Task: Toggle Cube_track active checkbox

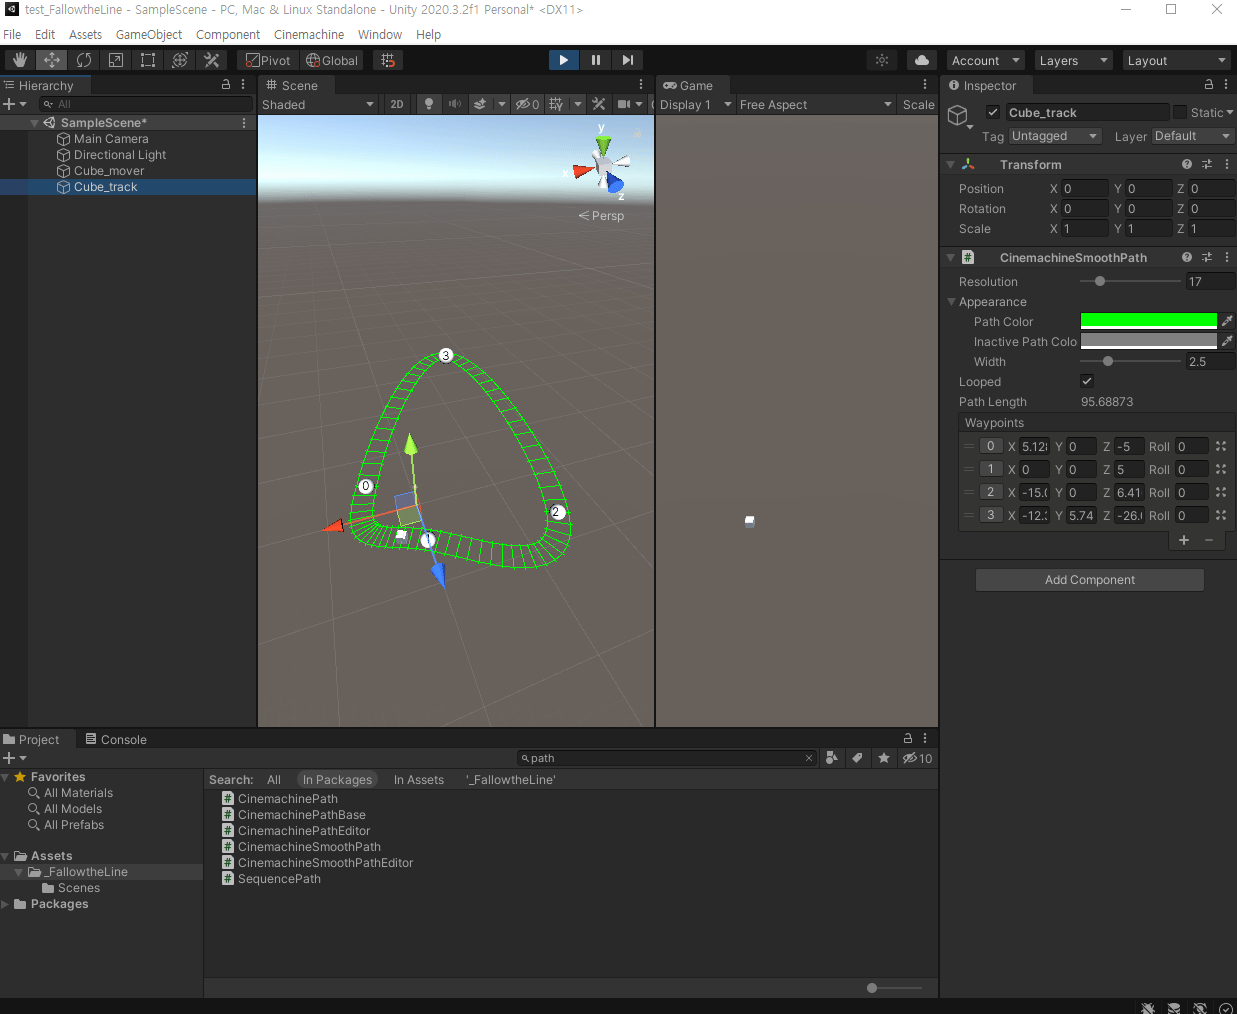Action: pyautogui.click(x=993, y=112)
